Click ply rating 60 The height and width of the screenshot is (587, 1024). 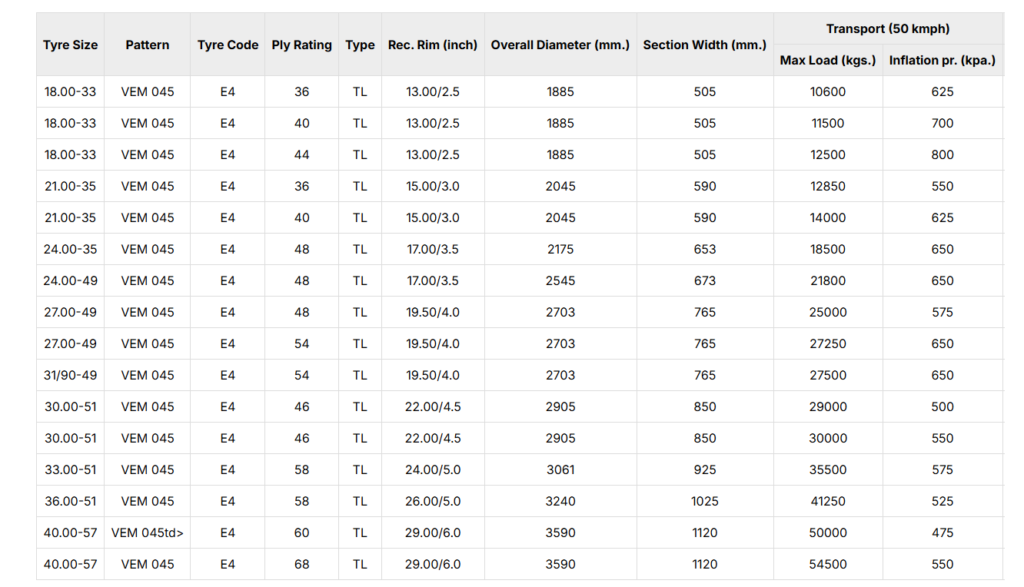[x=302, y=533]
